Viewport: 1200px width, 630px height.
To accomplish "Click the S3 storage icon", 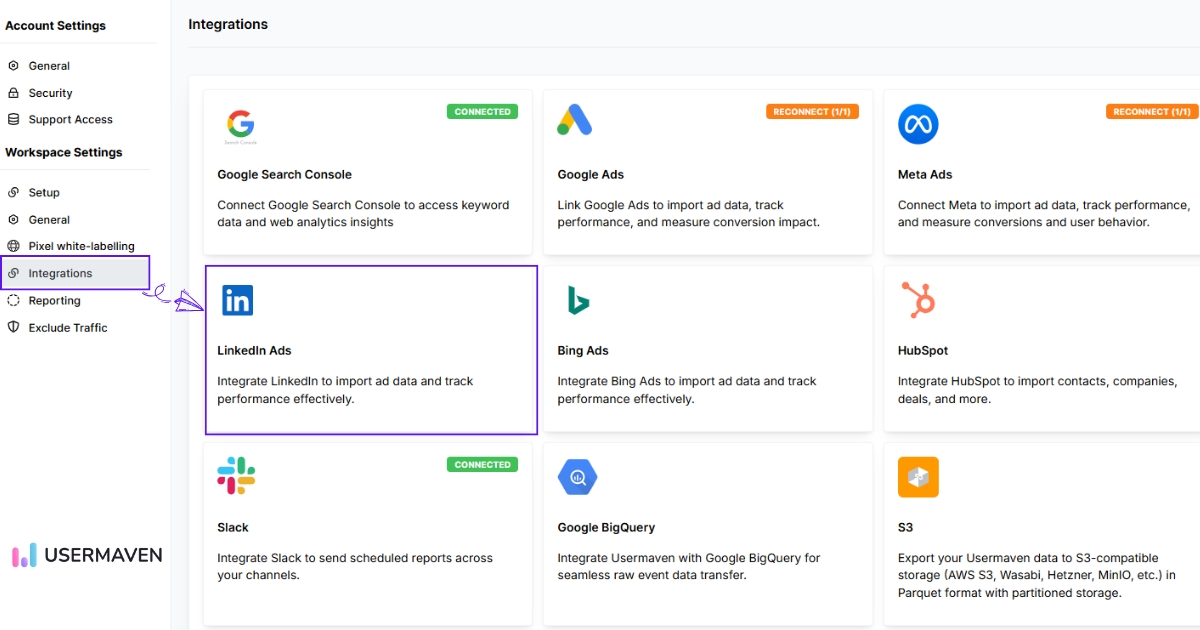I will [917, 477].
